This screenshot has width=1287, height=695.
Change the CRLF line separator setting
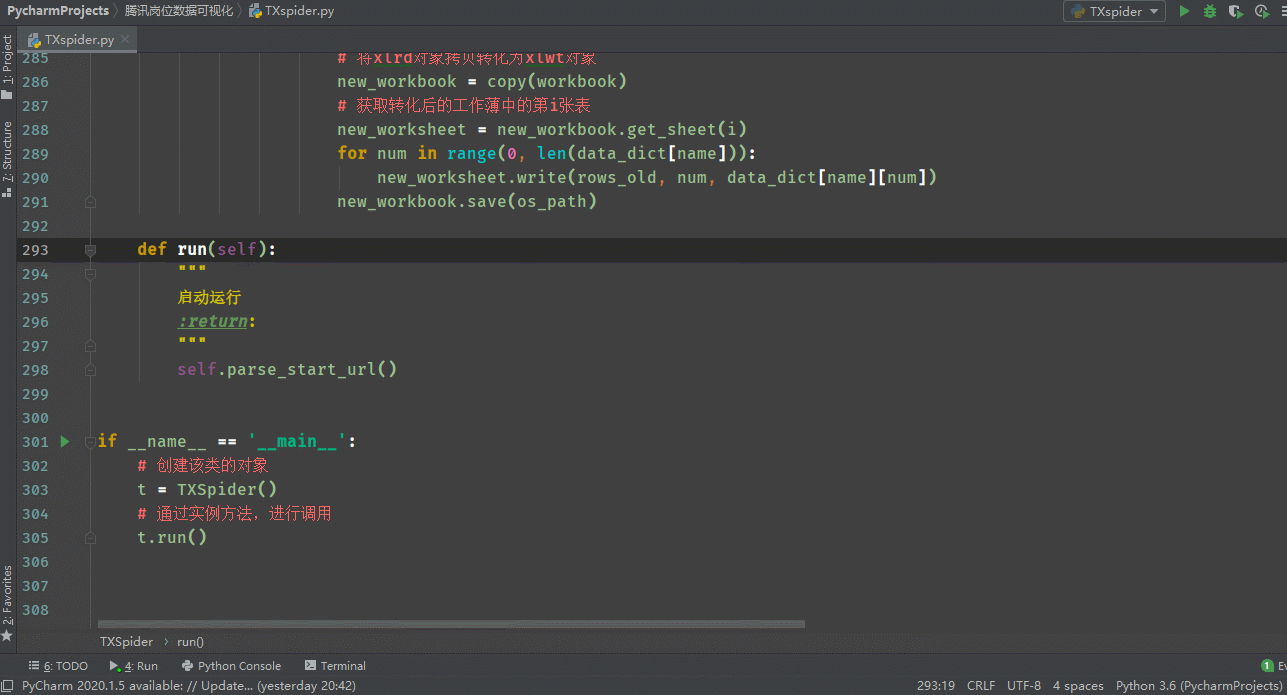point(981,686)
